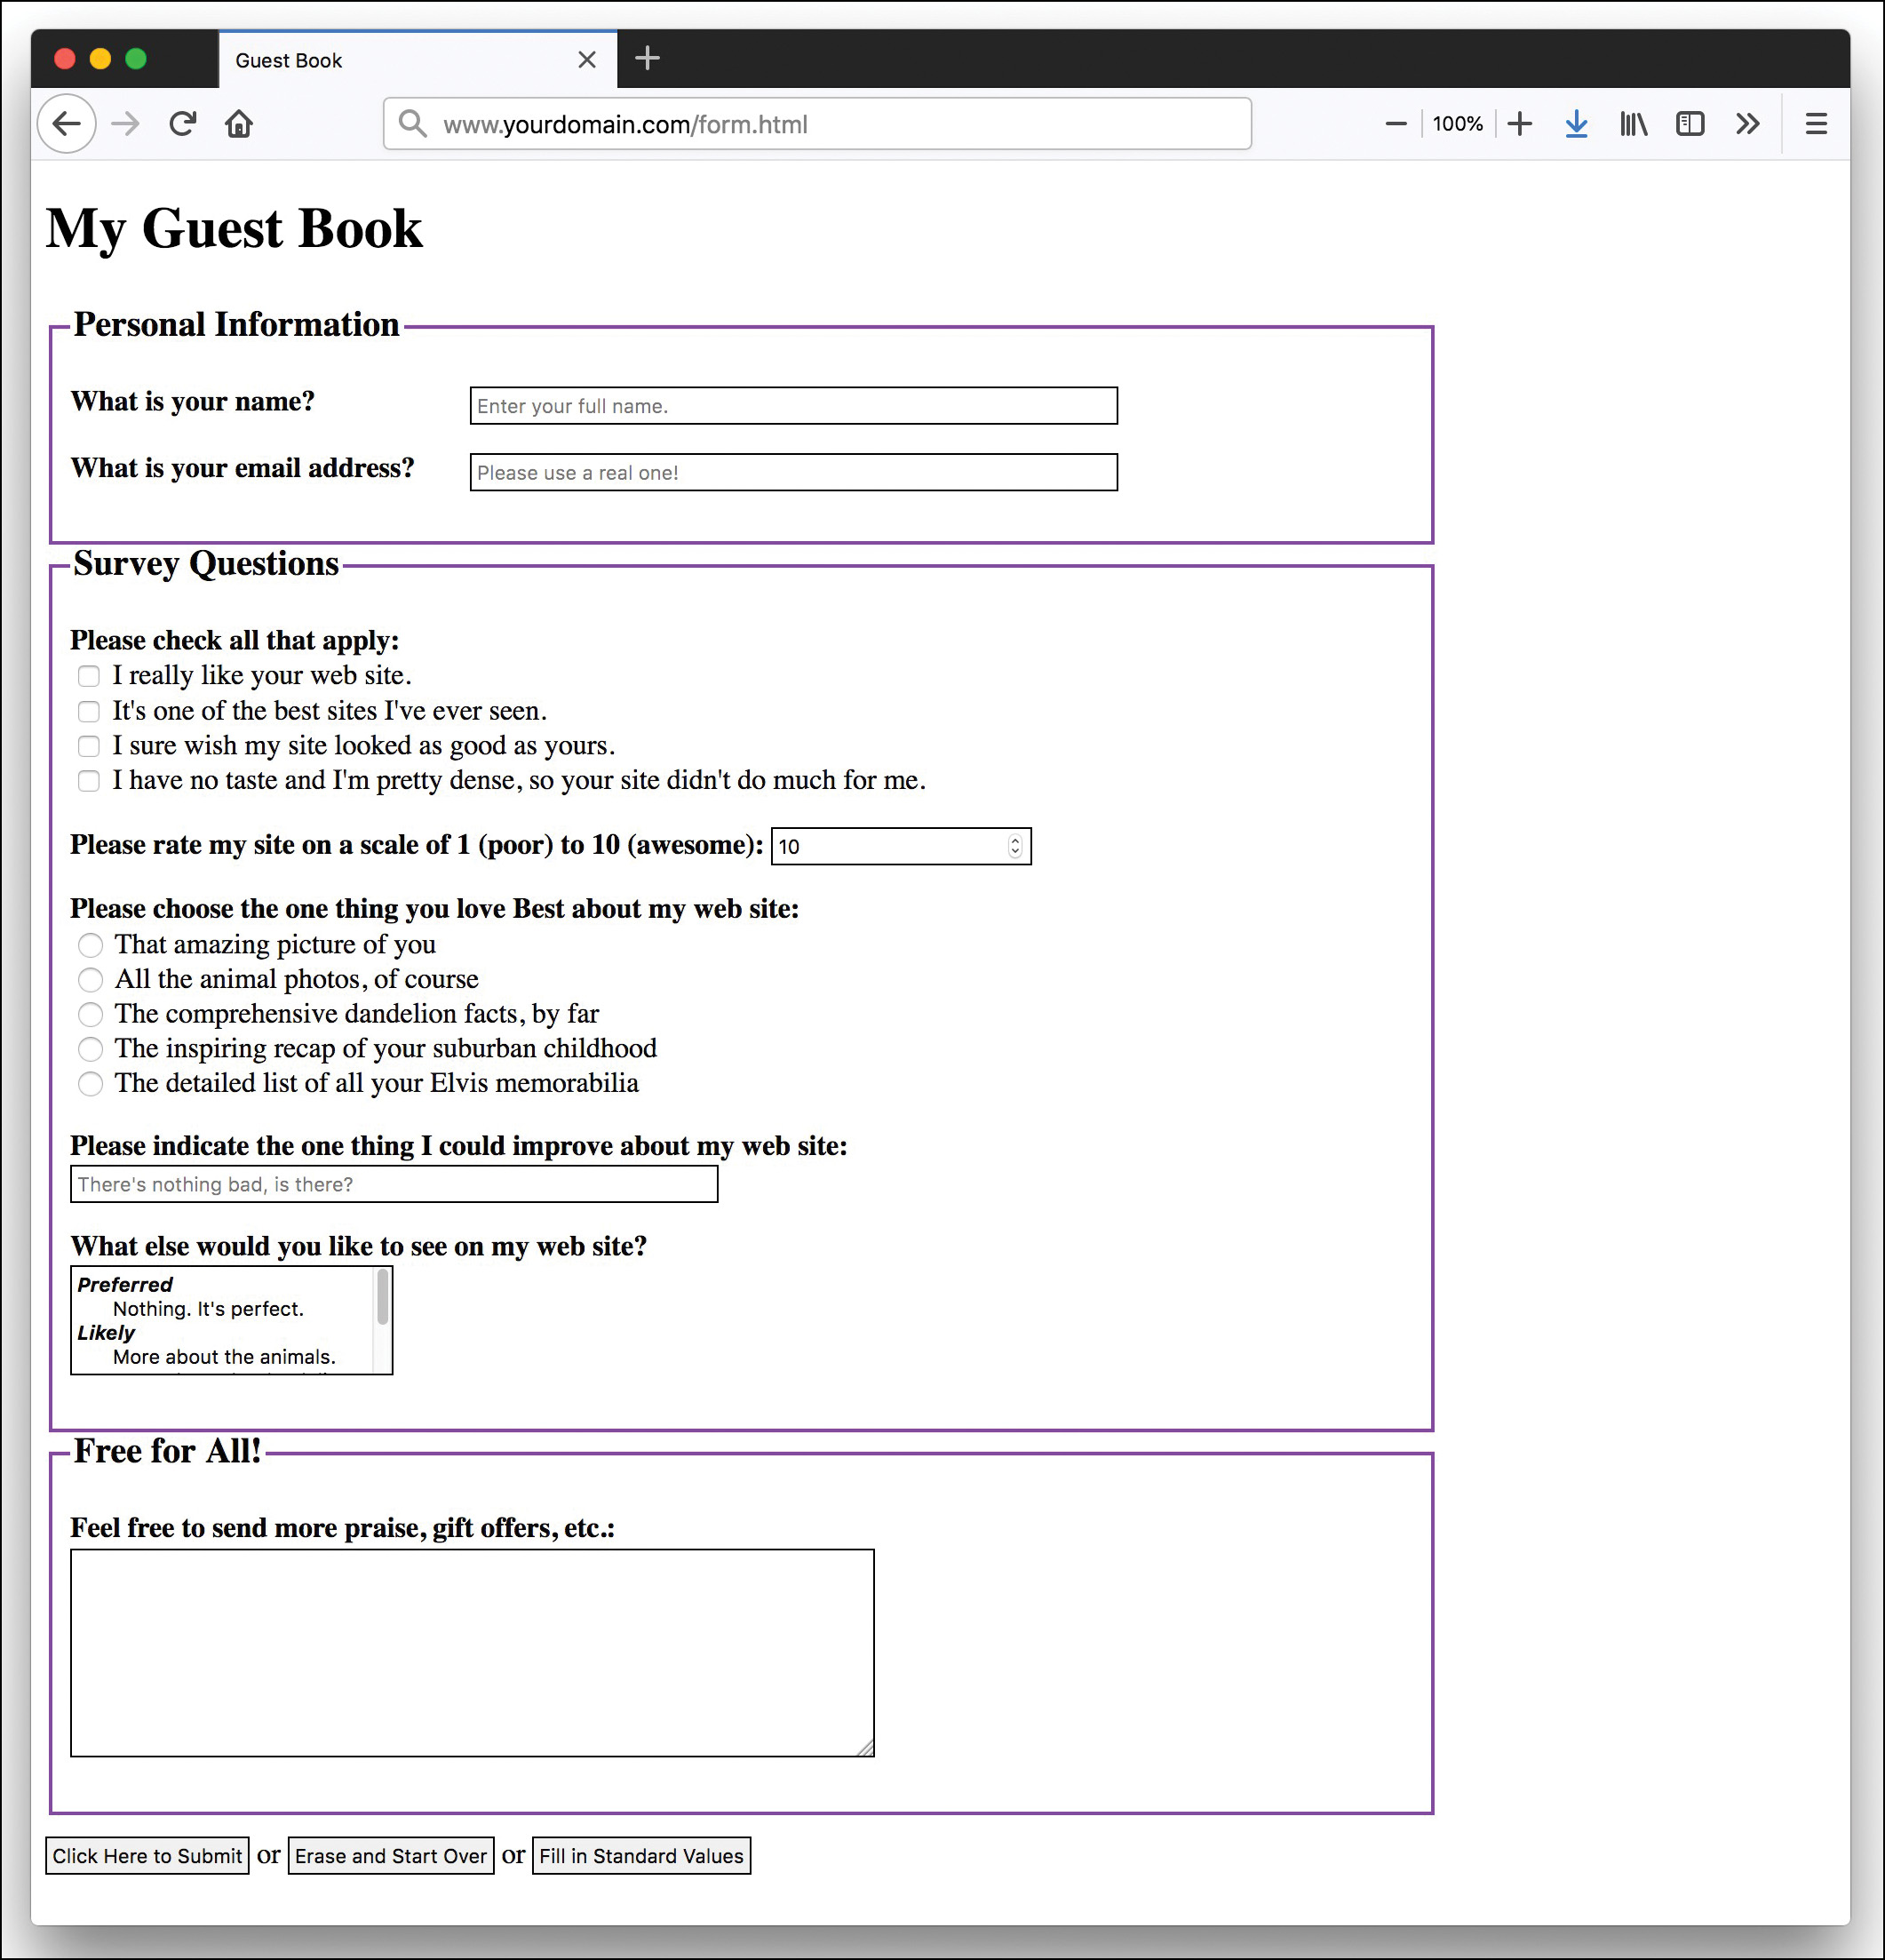1885x1960 pixels.
Task: Select 'All the animal photos, of course'
Action: click(x=90, y=980)
